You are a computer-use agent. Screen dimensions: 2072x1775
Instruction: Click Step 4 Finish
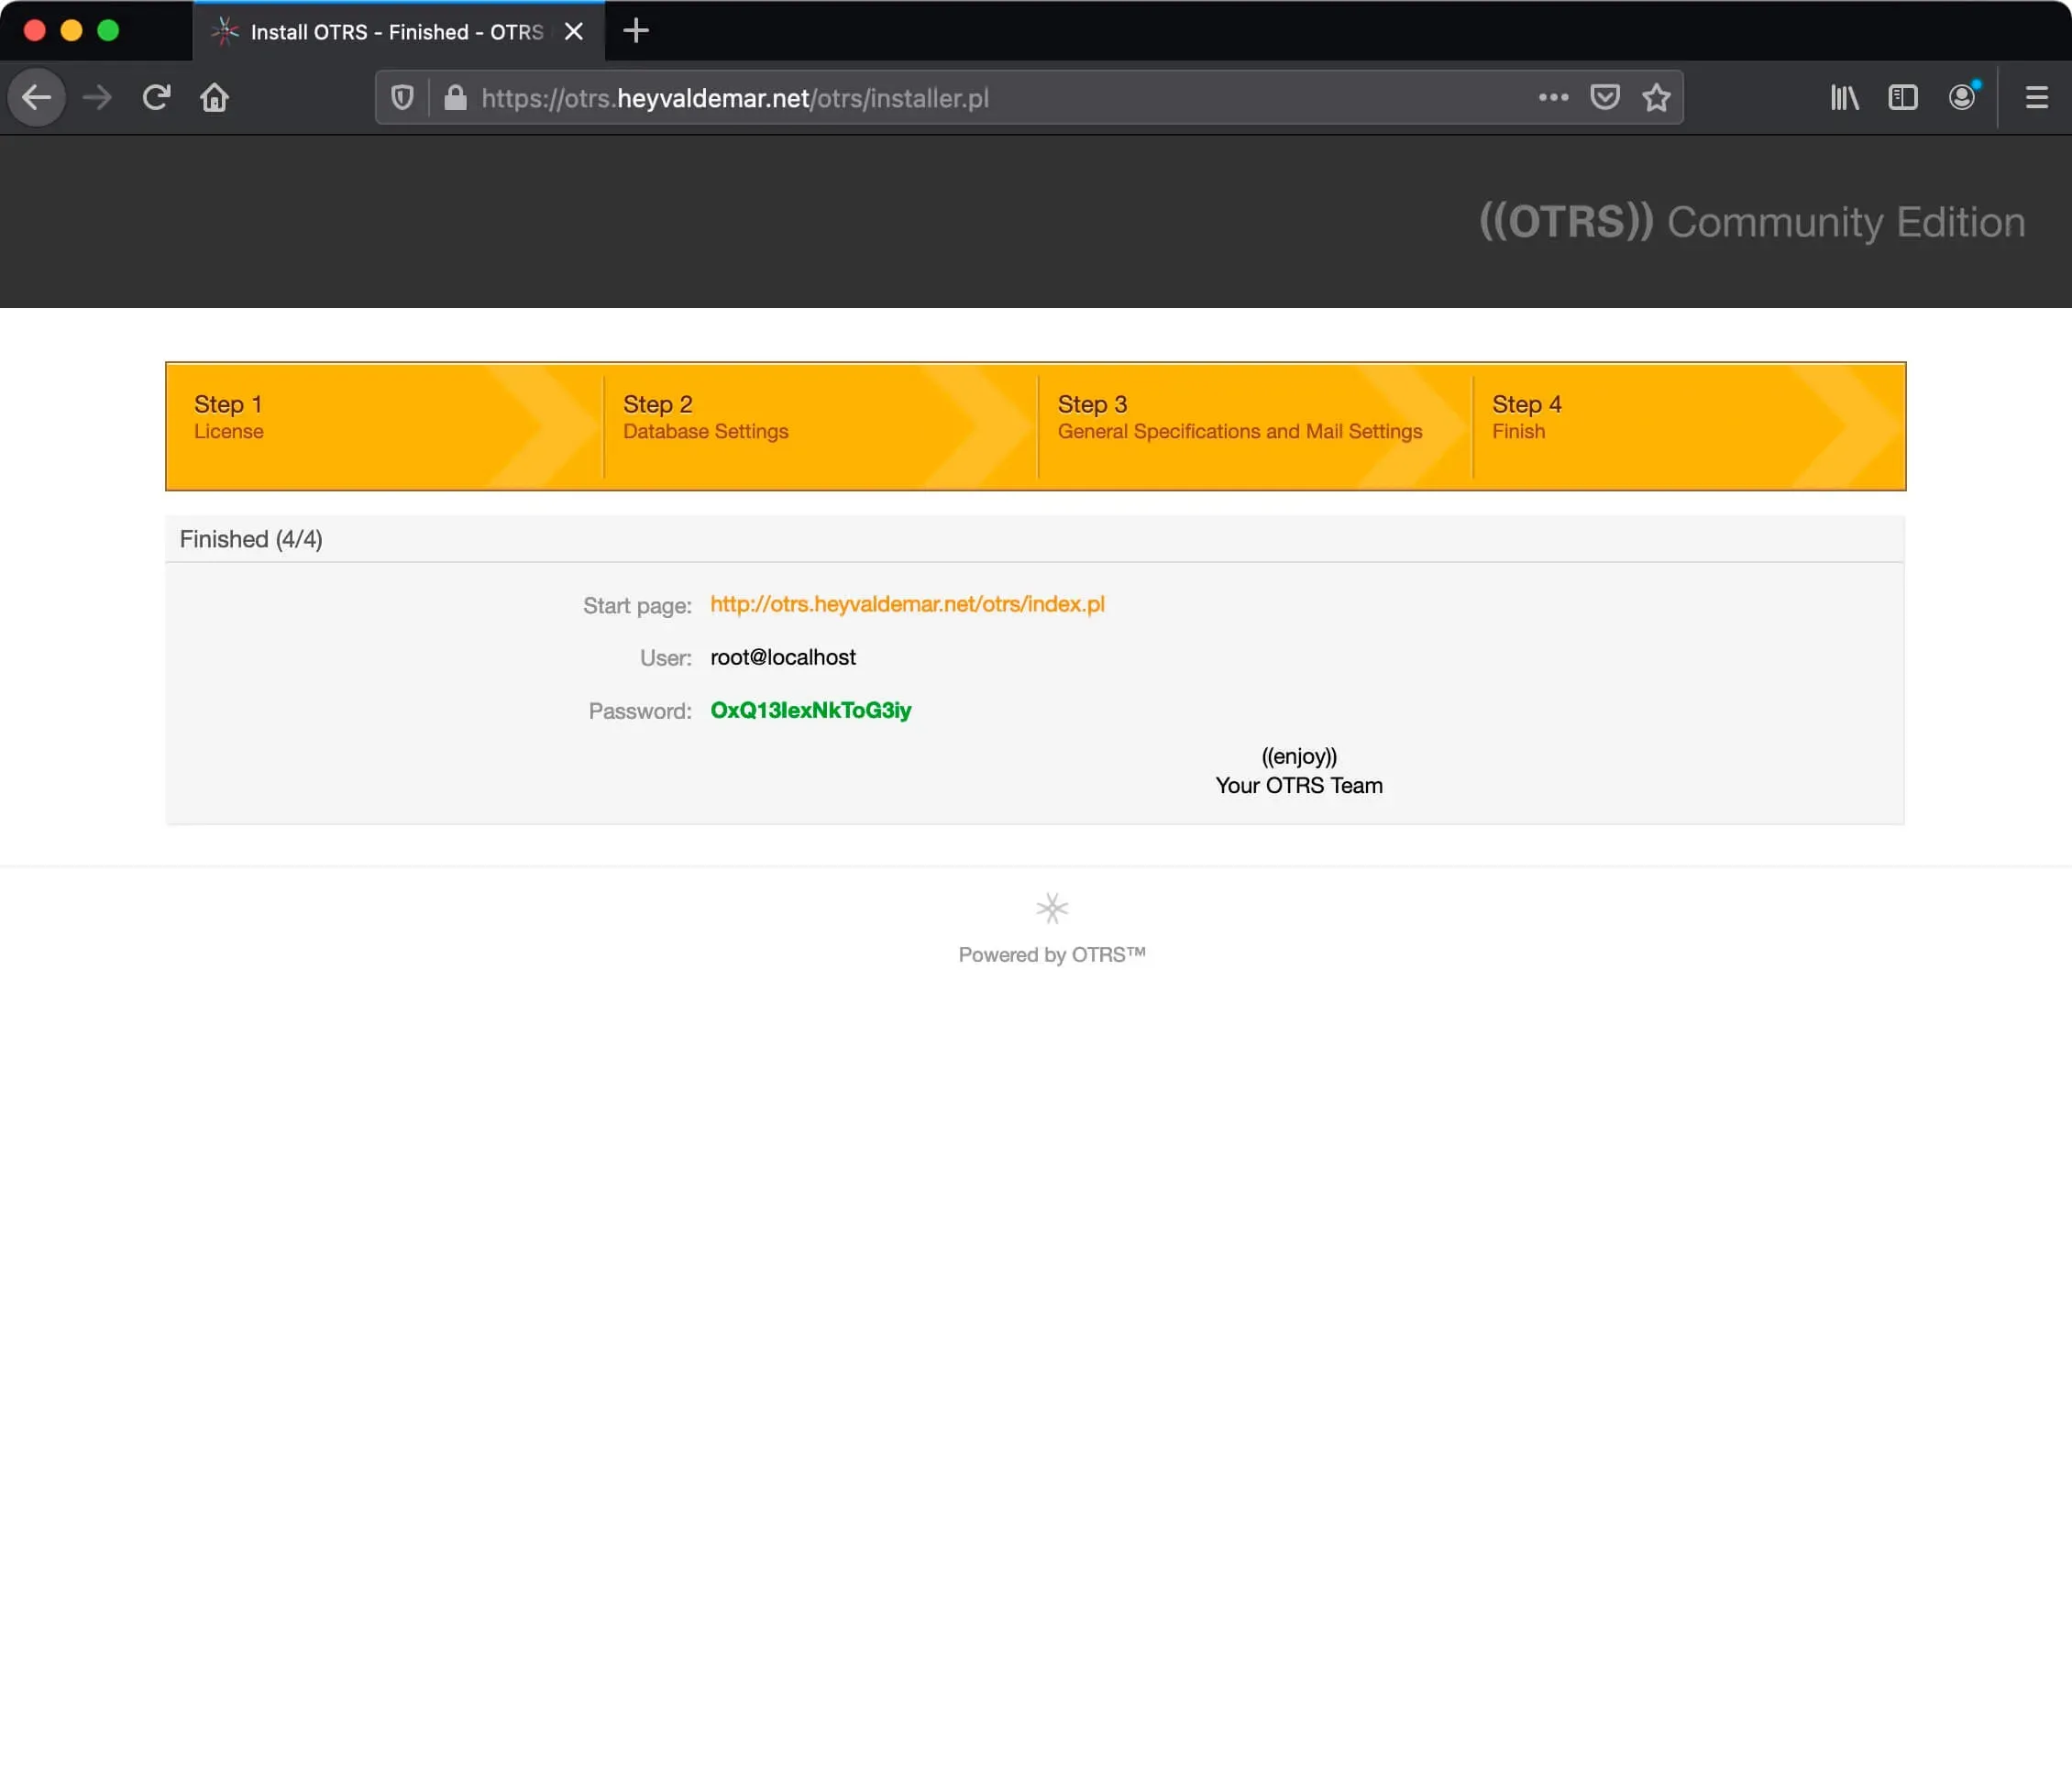1526,417
